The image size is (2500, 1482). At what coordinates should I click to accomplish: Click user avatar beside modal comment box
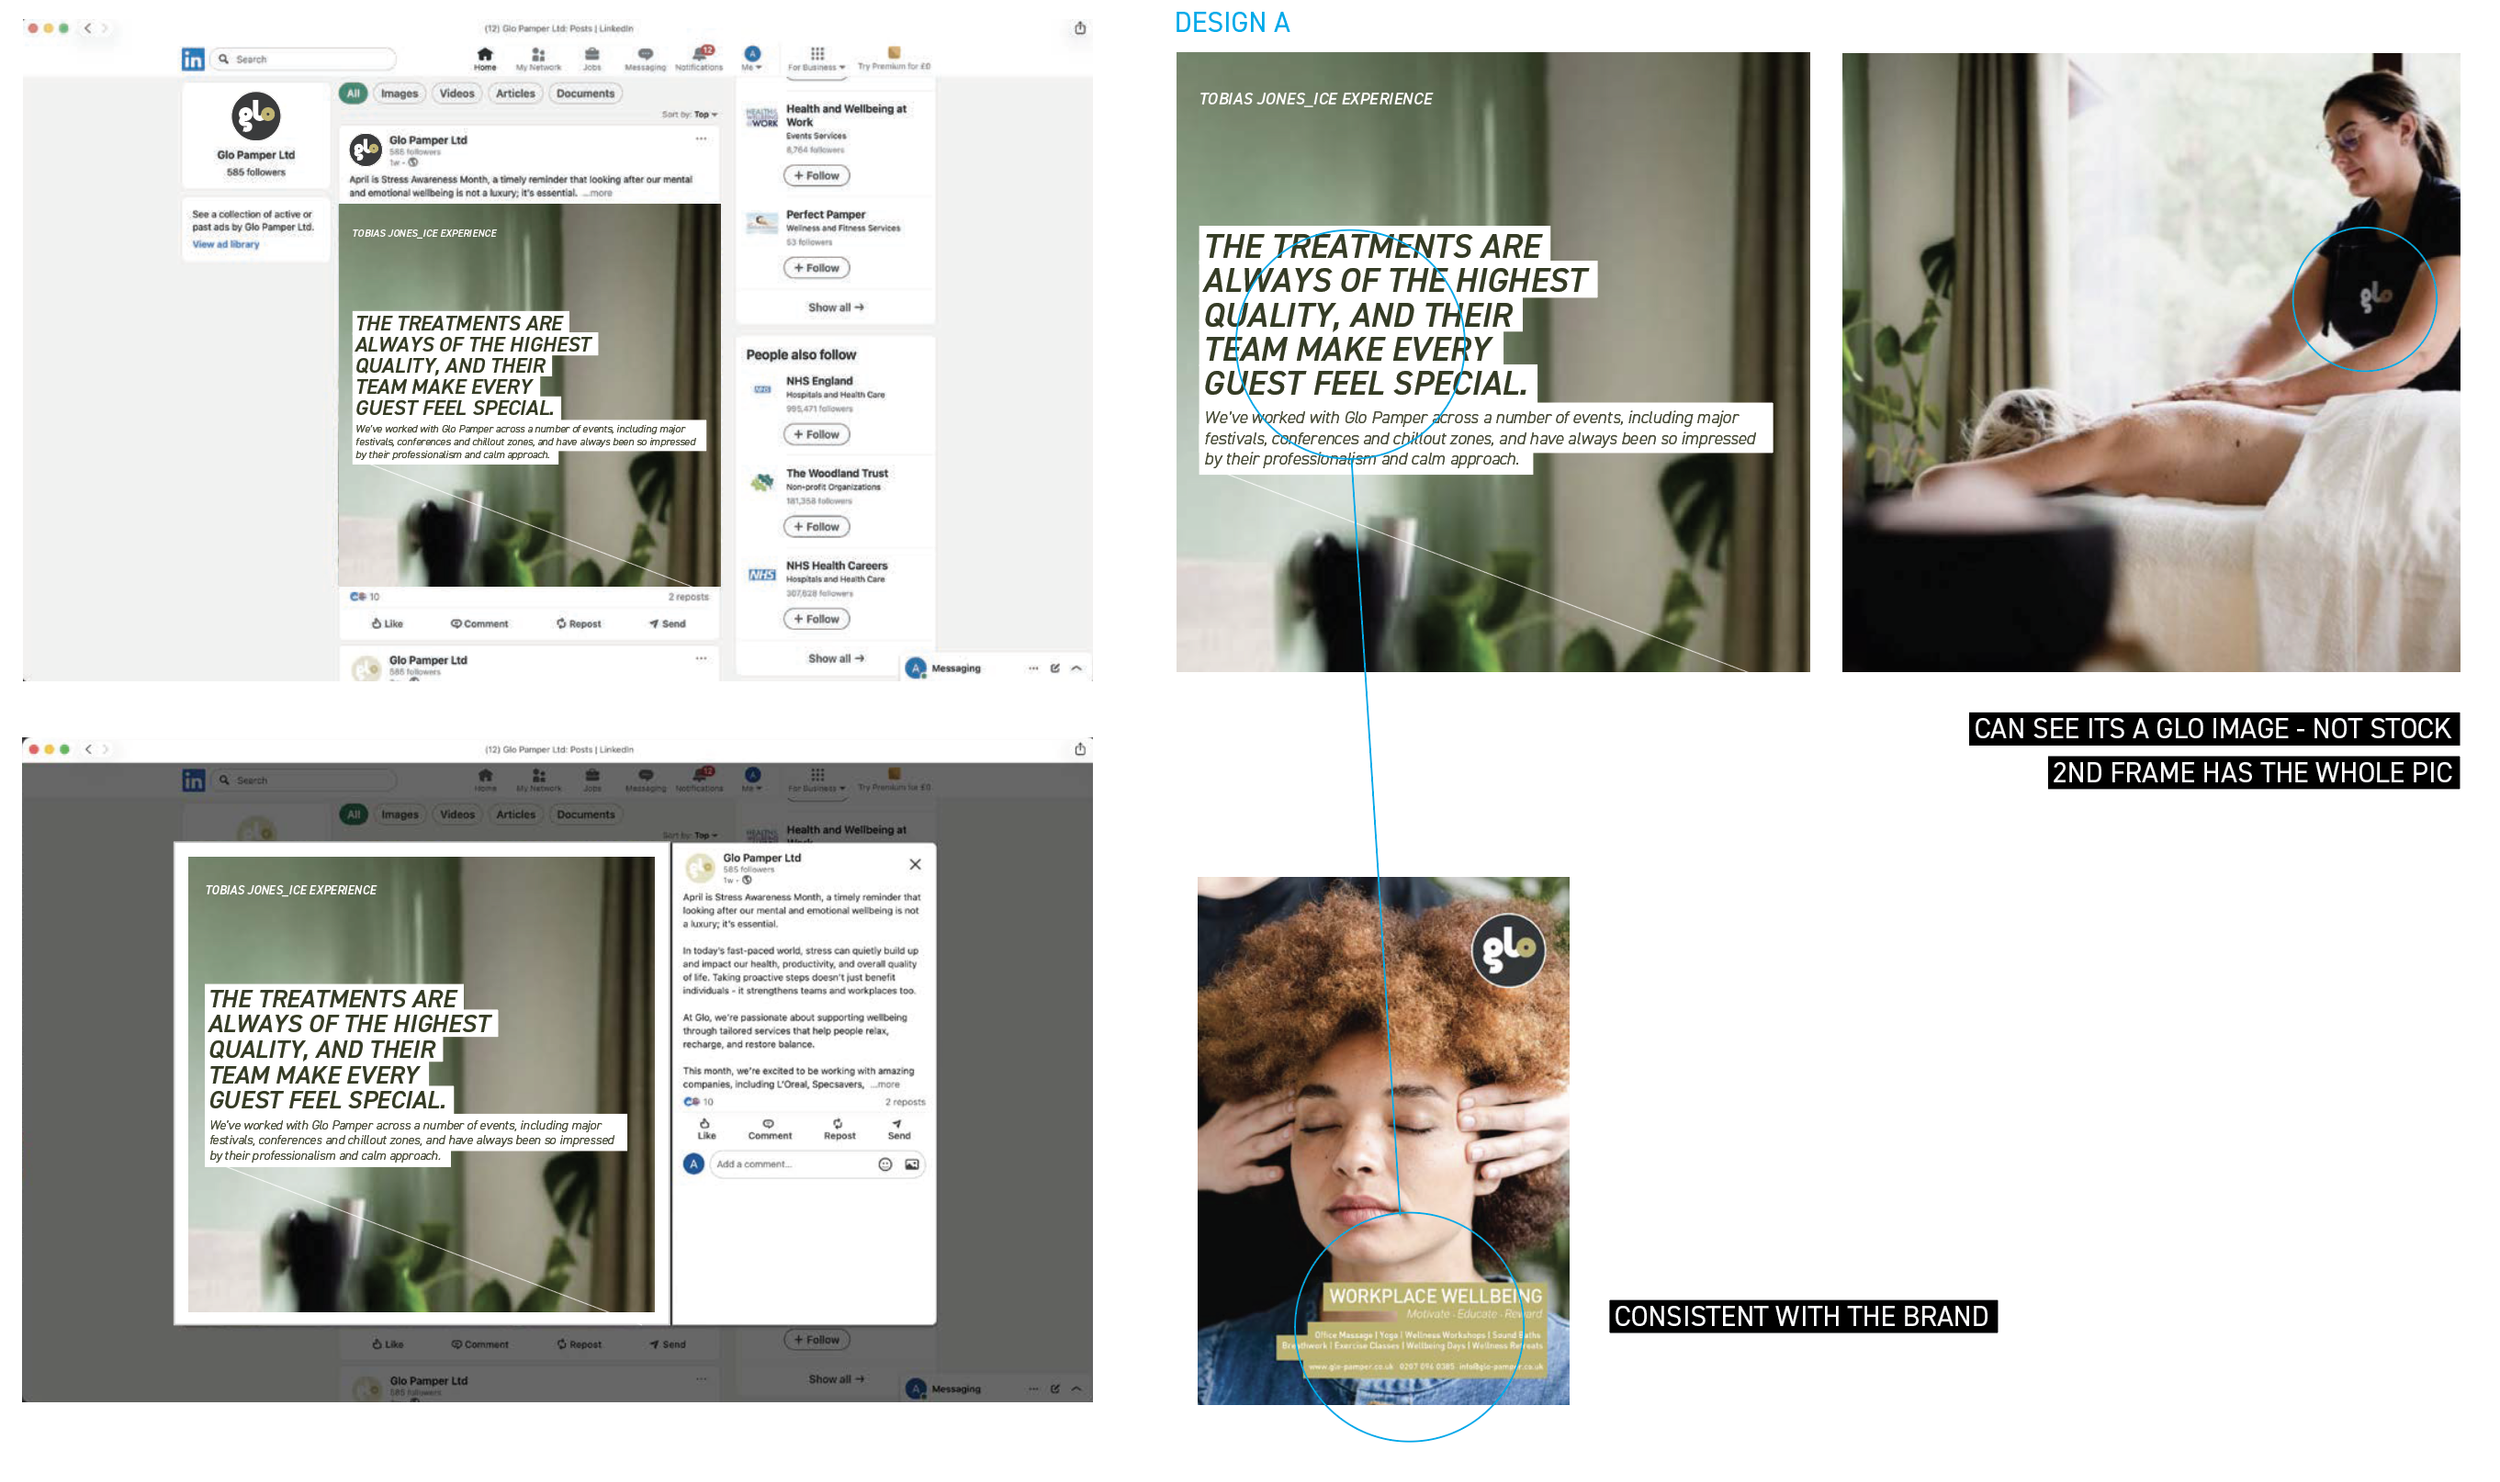click(693, 1164)
